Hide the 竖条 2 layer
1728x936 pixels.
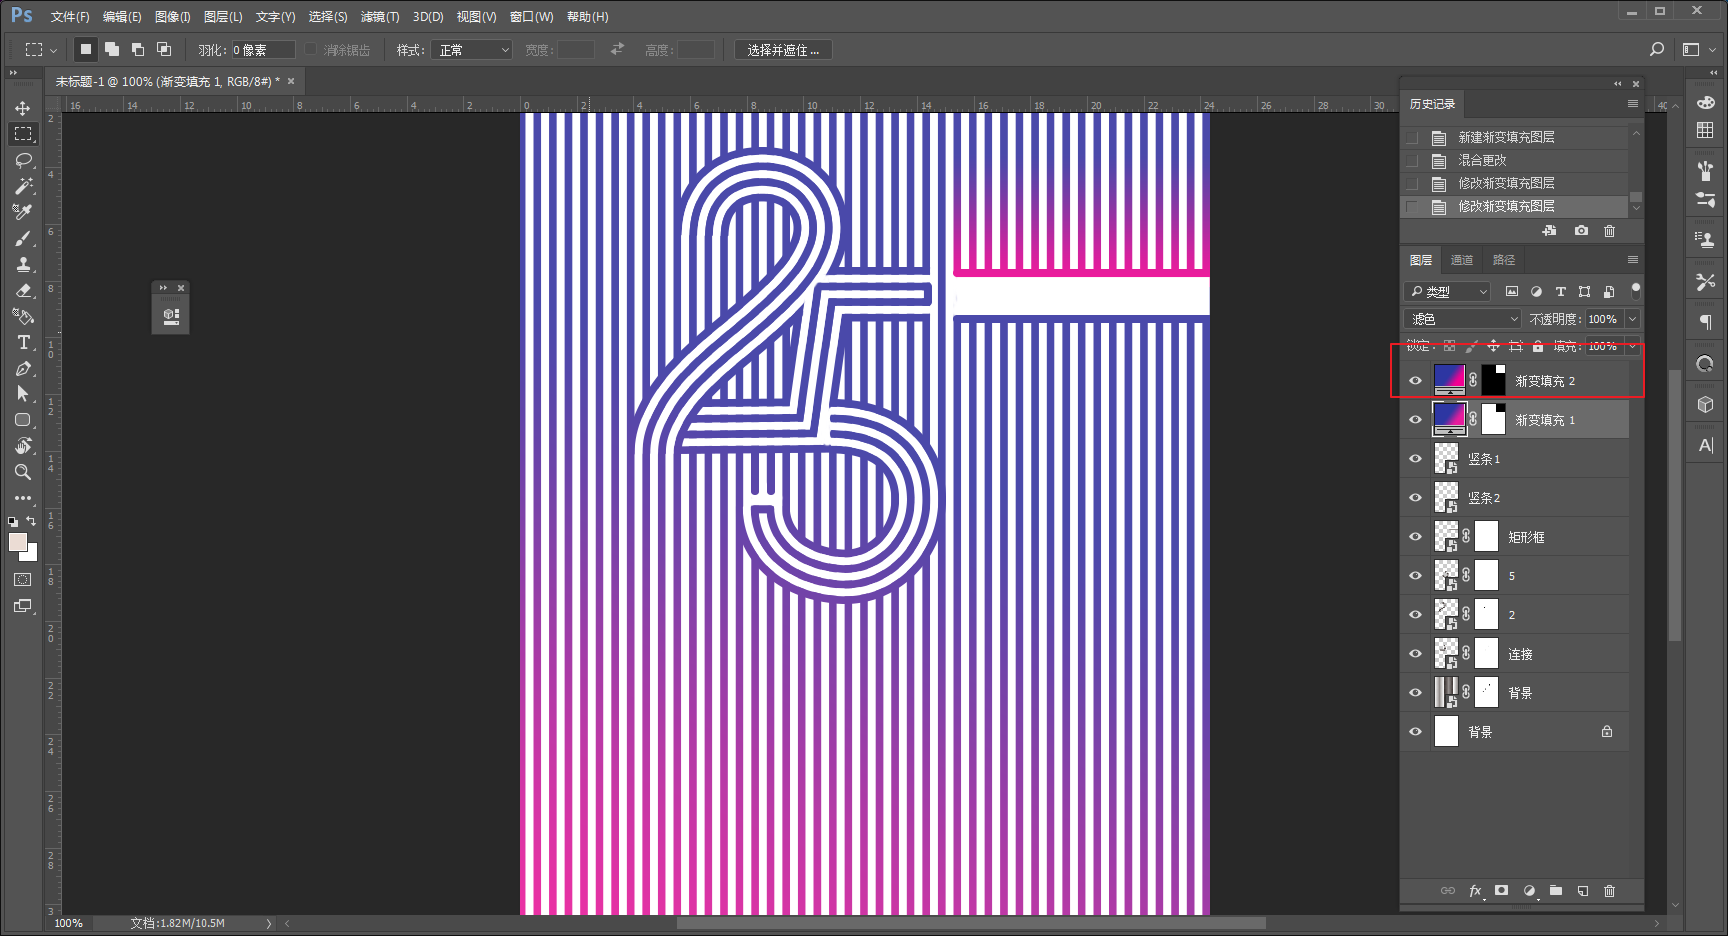pyautogui.click(x=1415, y=498)
